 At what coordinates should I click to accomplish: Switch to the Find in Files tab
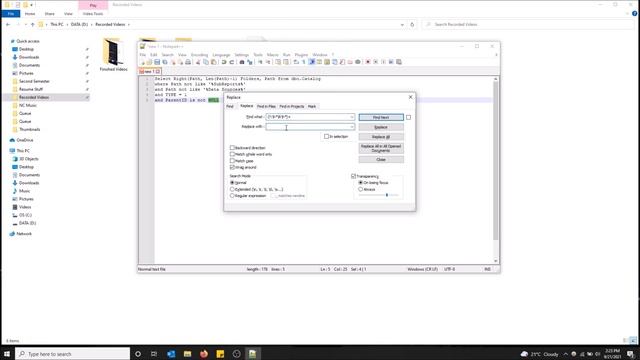pos(266,107)
